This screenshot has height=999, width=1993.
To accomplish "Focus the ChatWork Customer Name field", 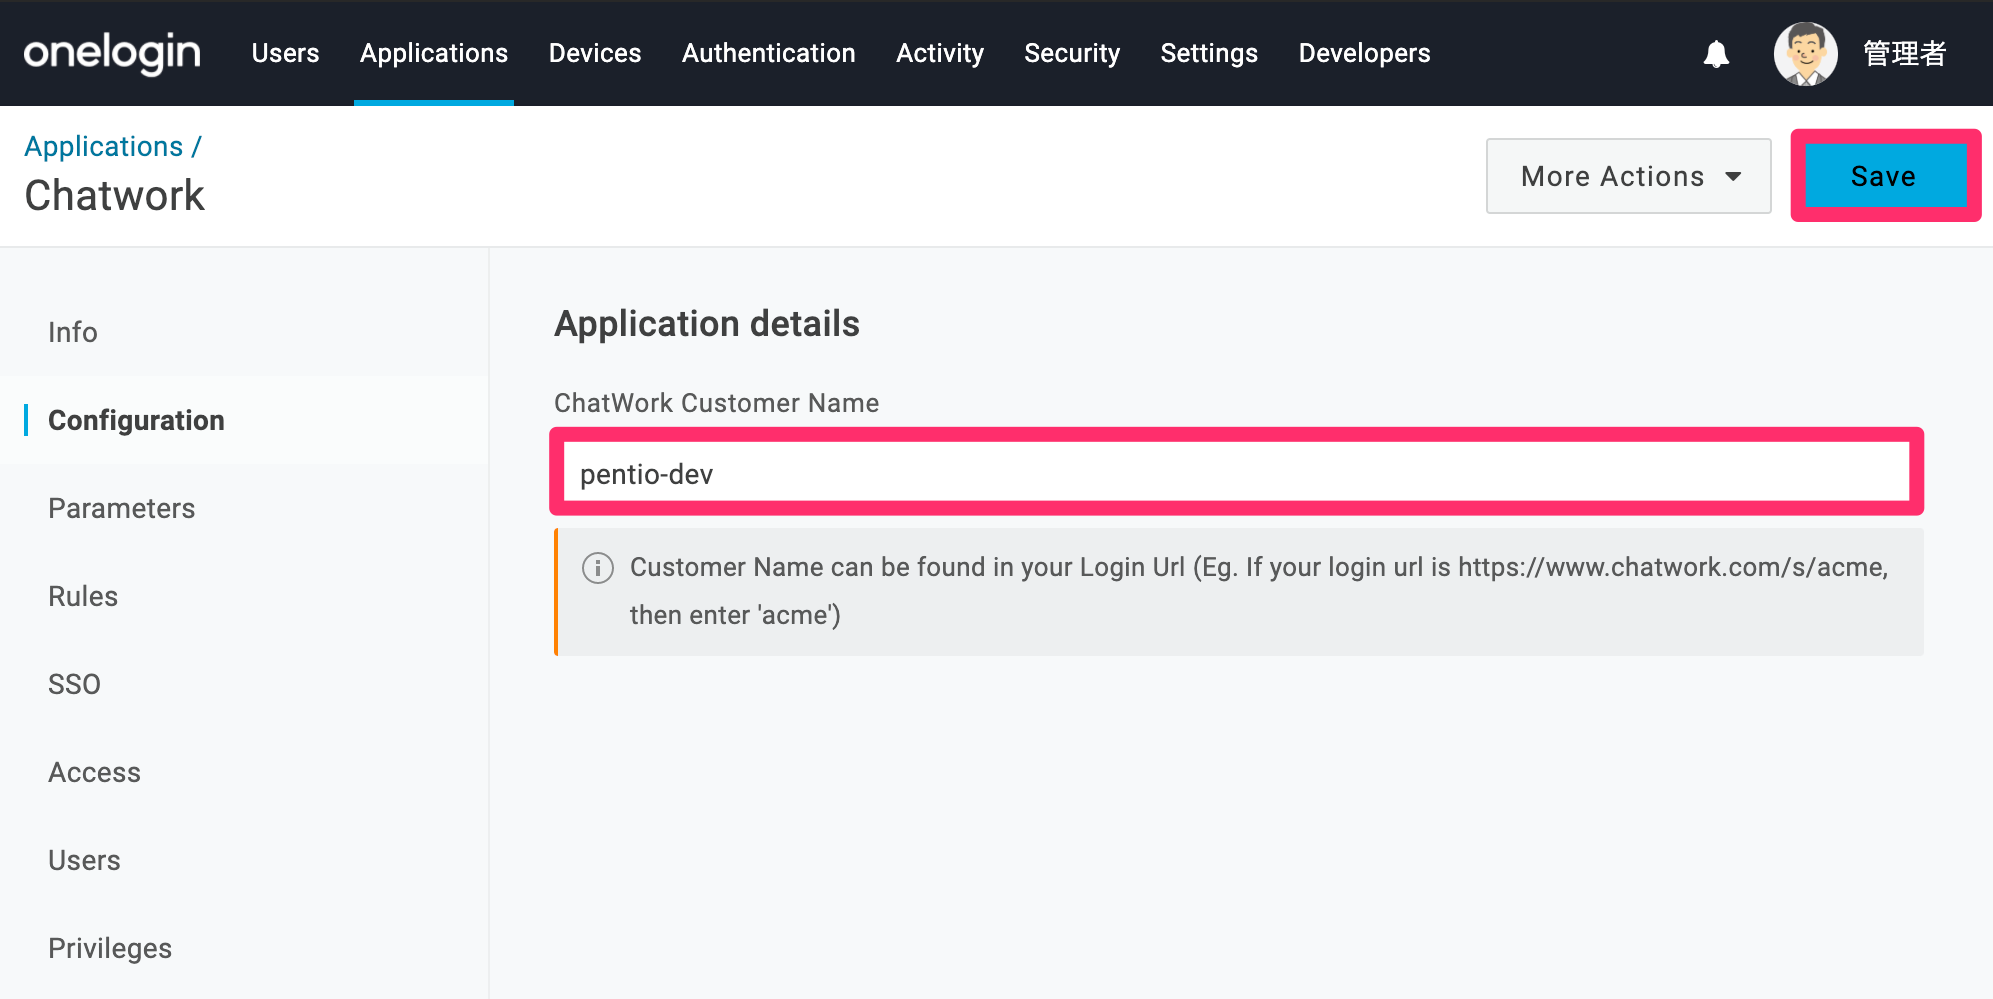I will click(1236, 473).
